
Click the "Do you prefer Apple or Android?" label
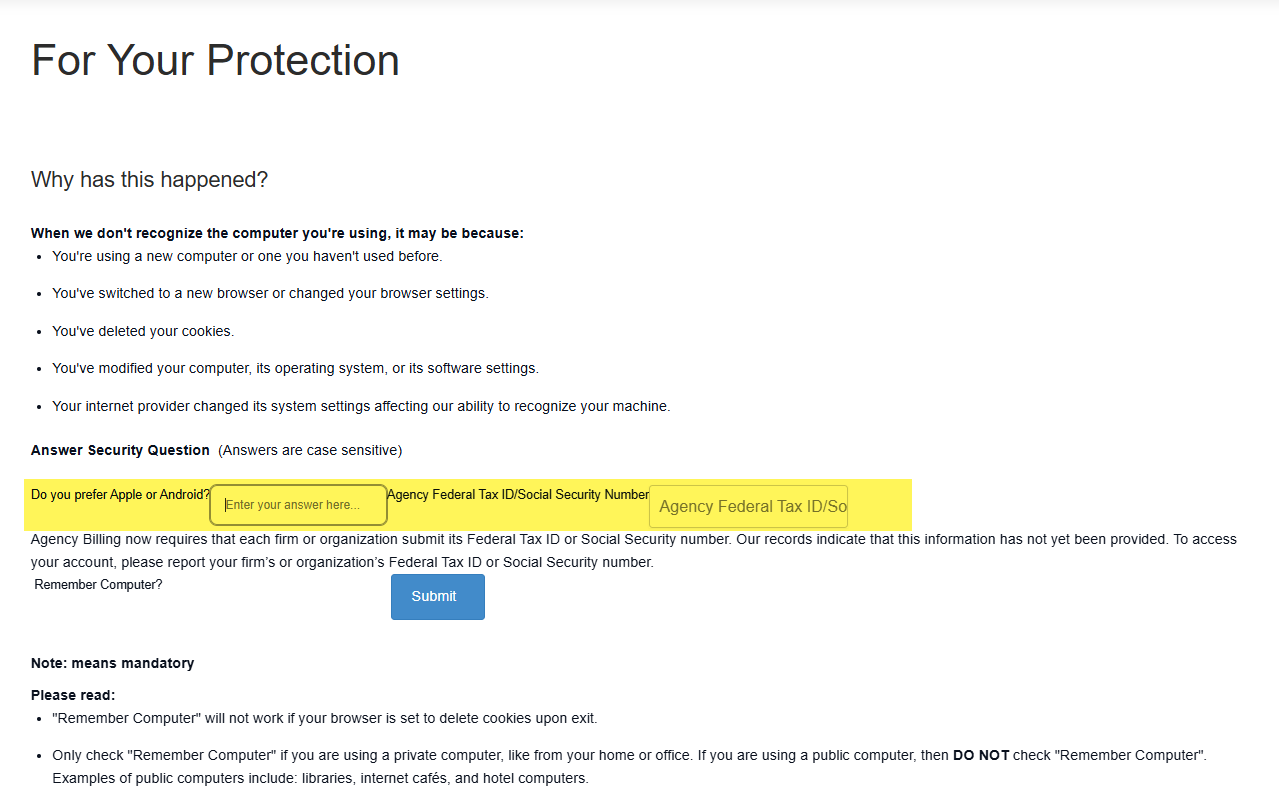point(120,494)
